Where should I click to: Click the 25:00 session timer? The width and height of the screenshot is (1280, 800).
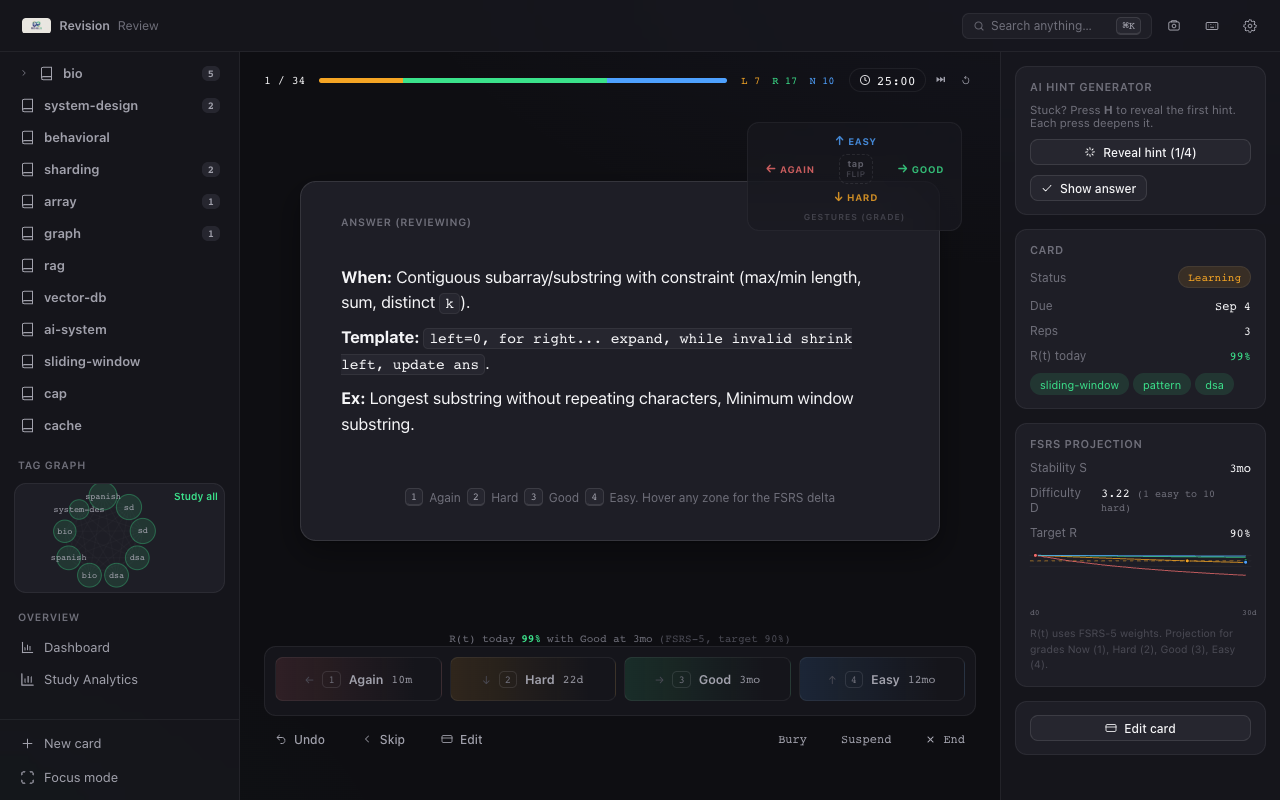tap(887, 81)
